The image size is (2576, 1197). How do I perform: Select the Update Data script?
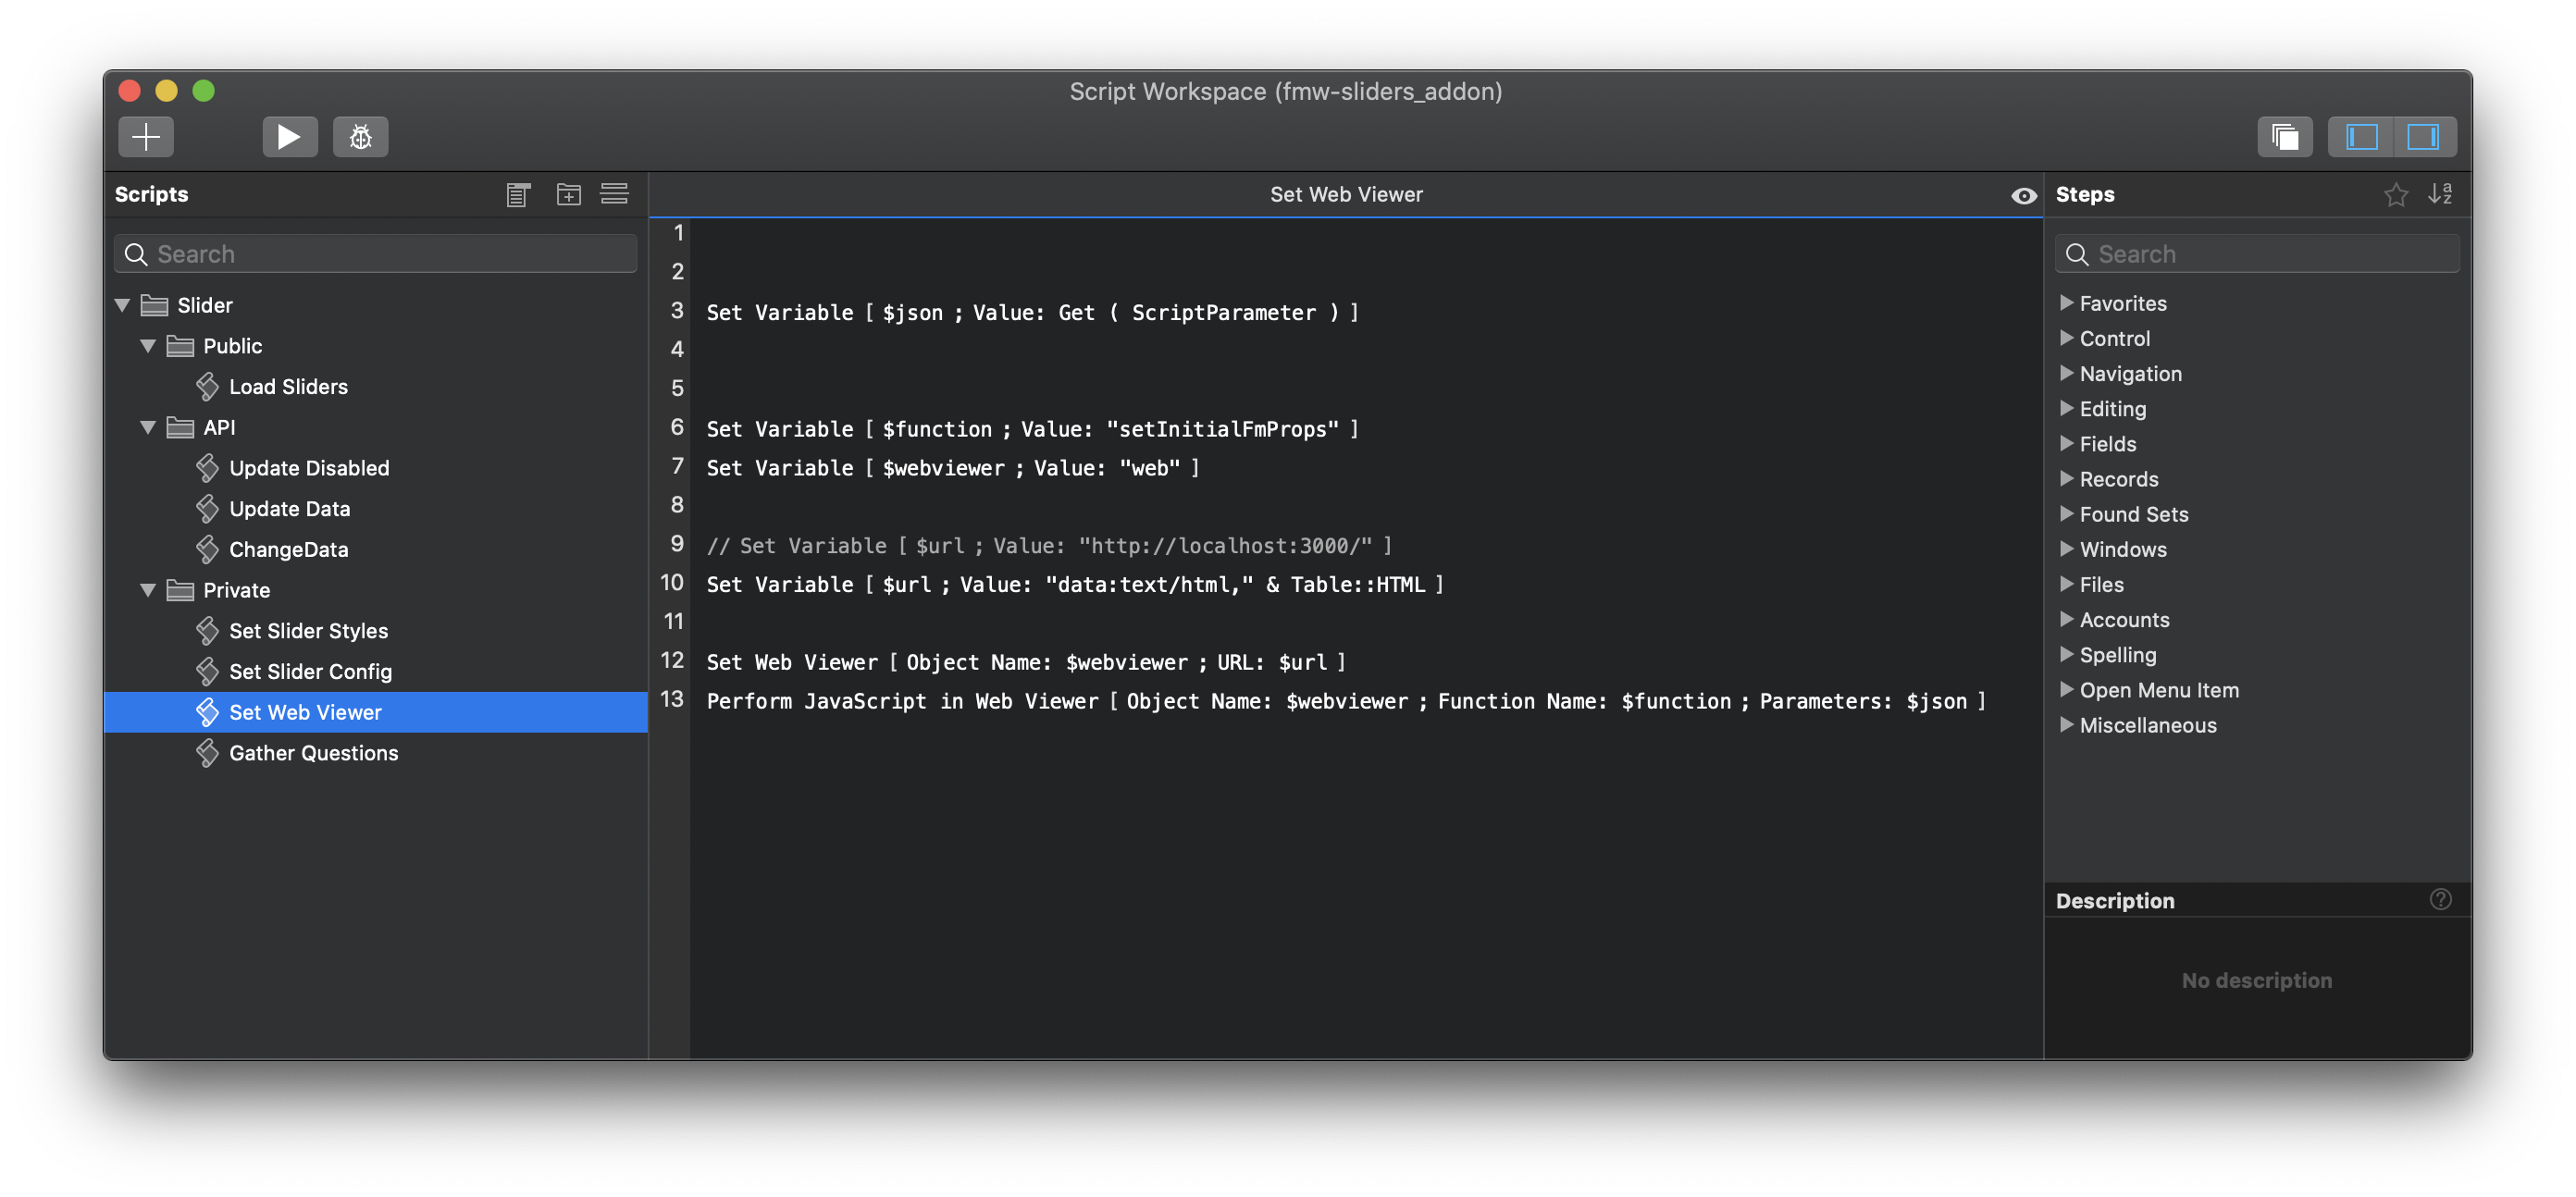tap(376, 509)
